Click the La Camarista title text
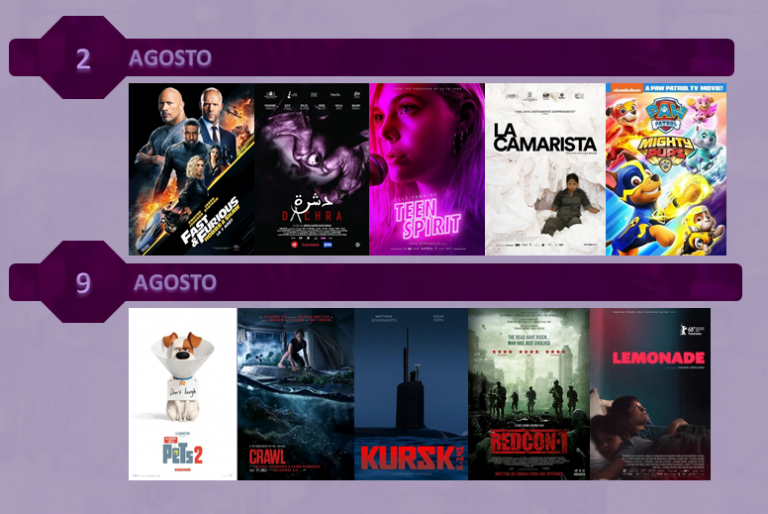The height and width of the screenshot is (514, 768). click(x=544, y=138)
